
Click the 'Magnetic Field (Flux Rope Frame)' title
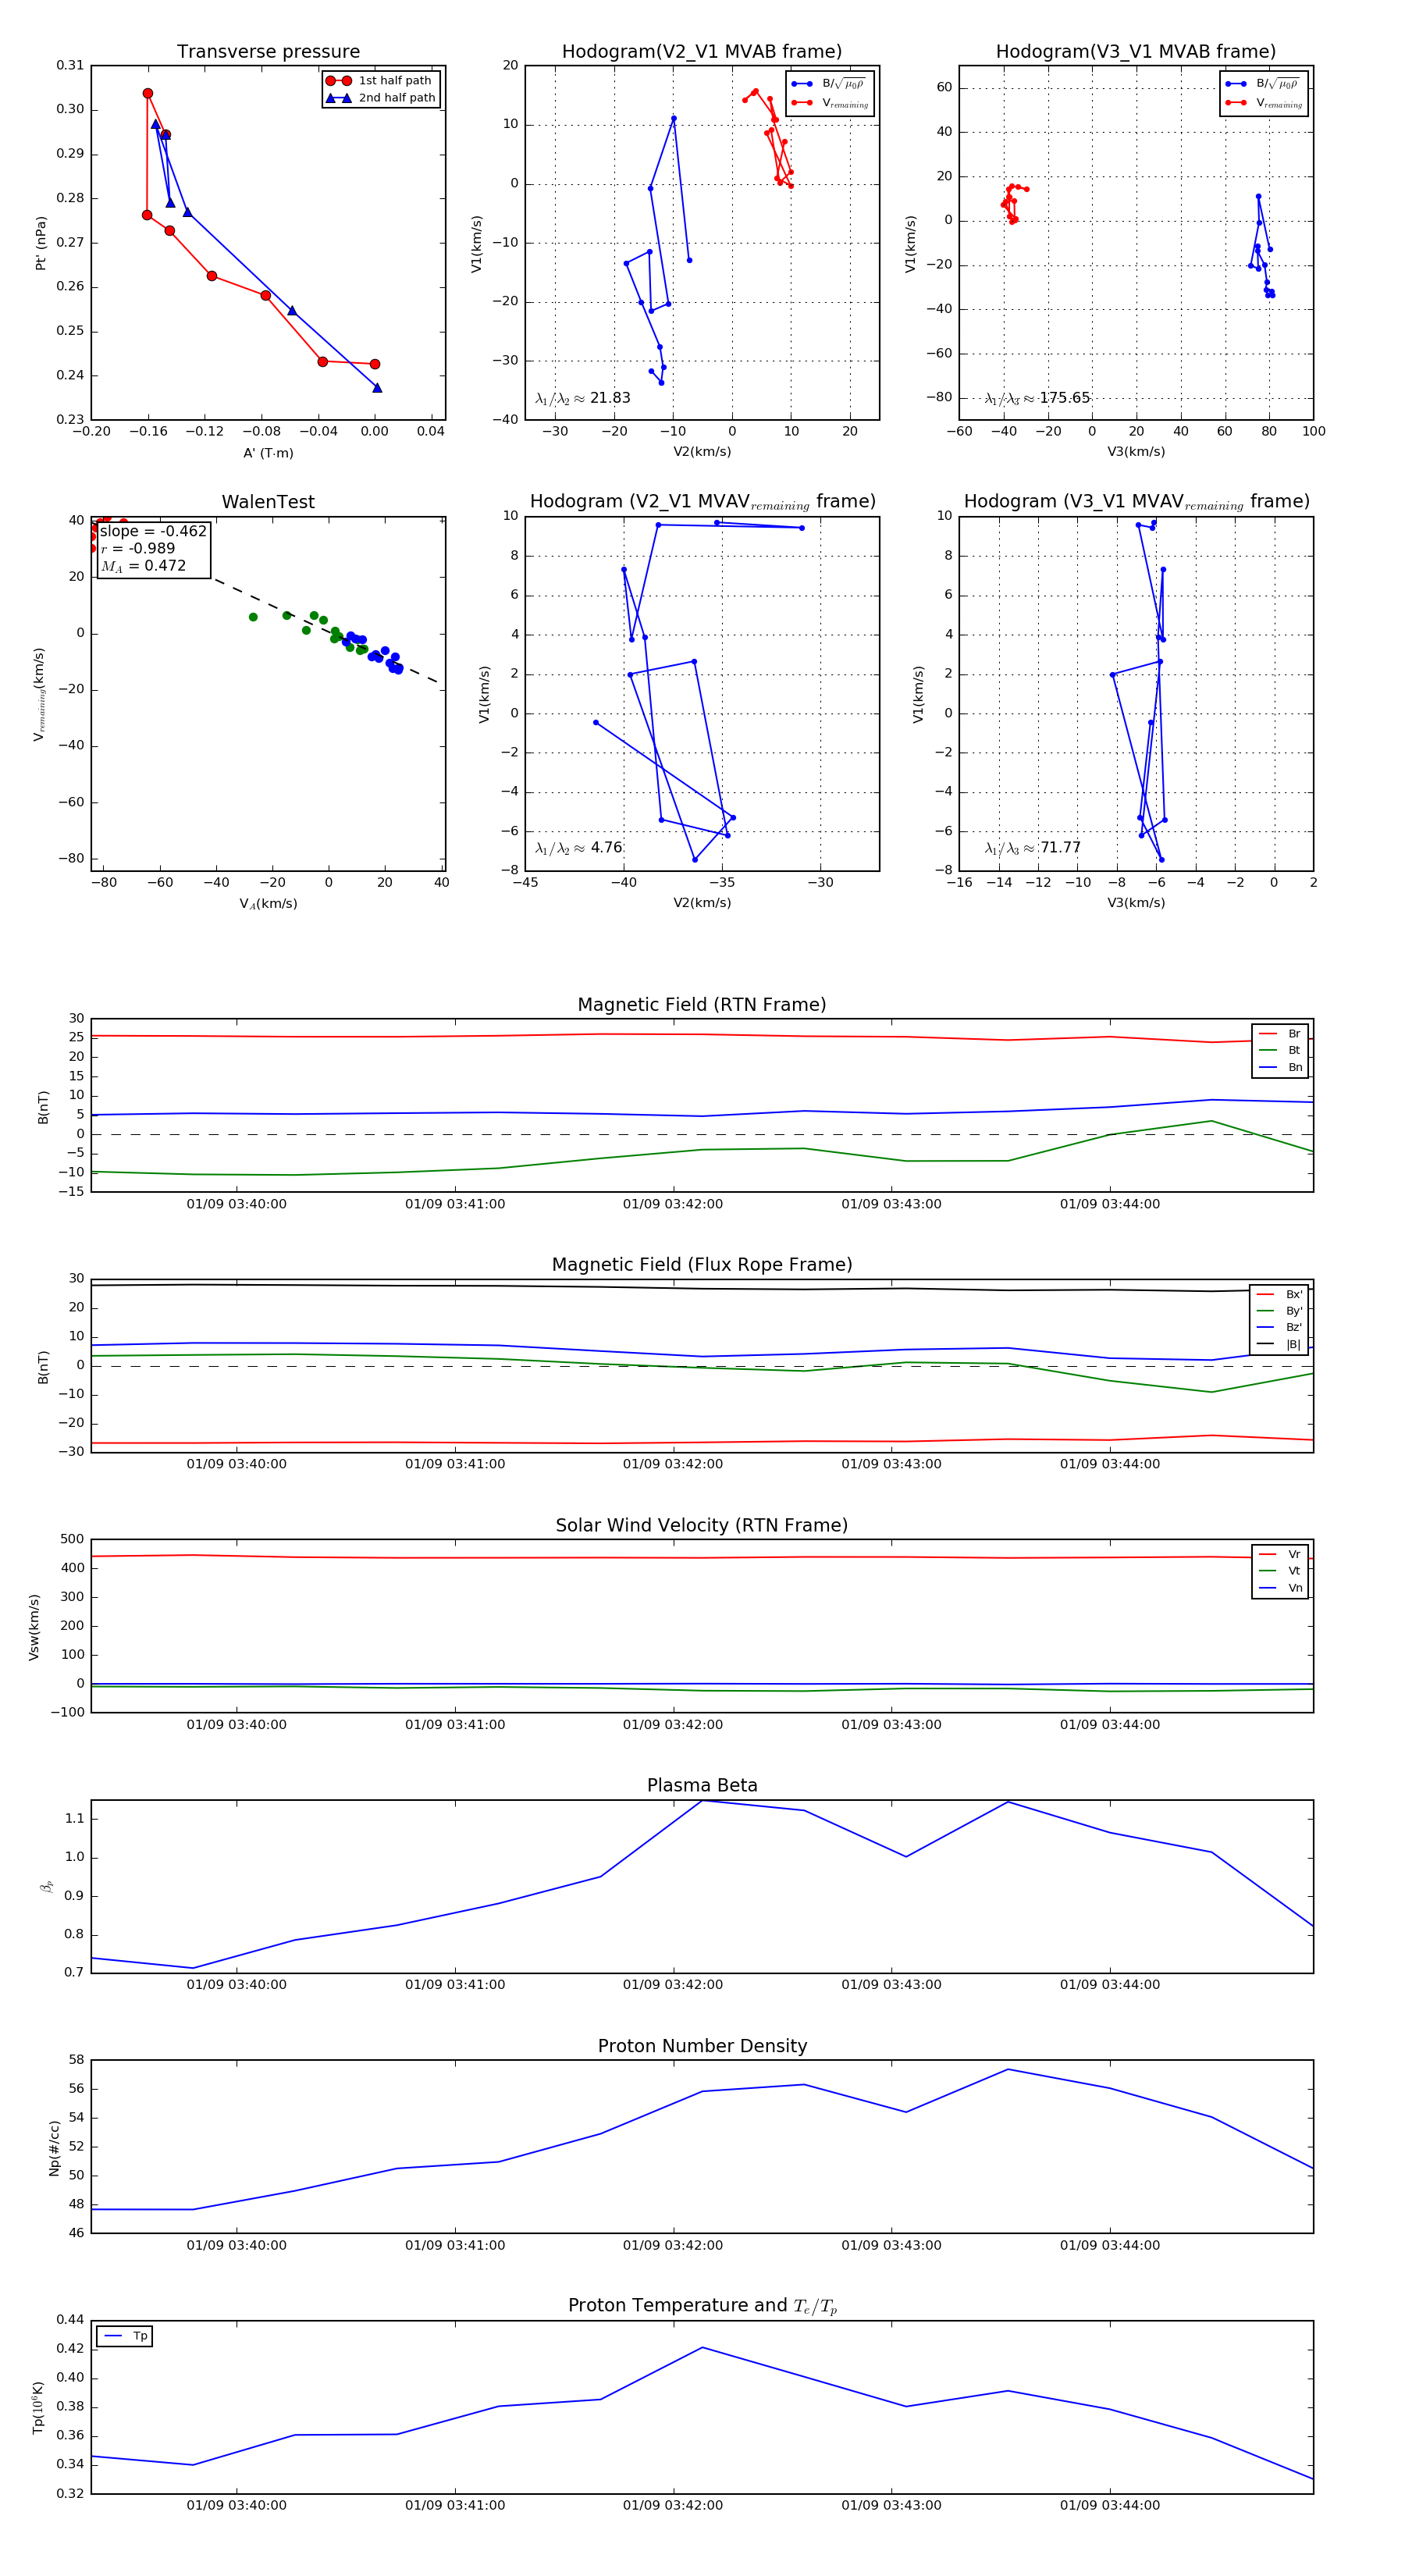[702, 1265]
